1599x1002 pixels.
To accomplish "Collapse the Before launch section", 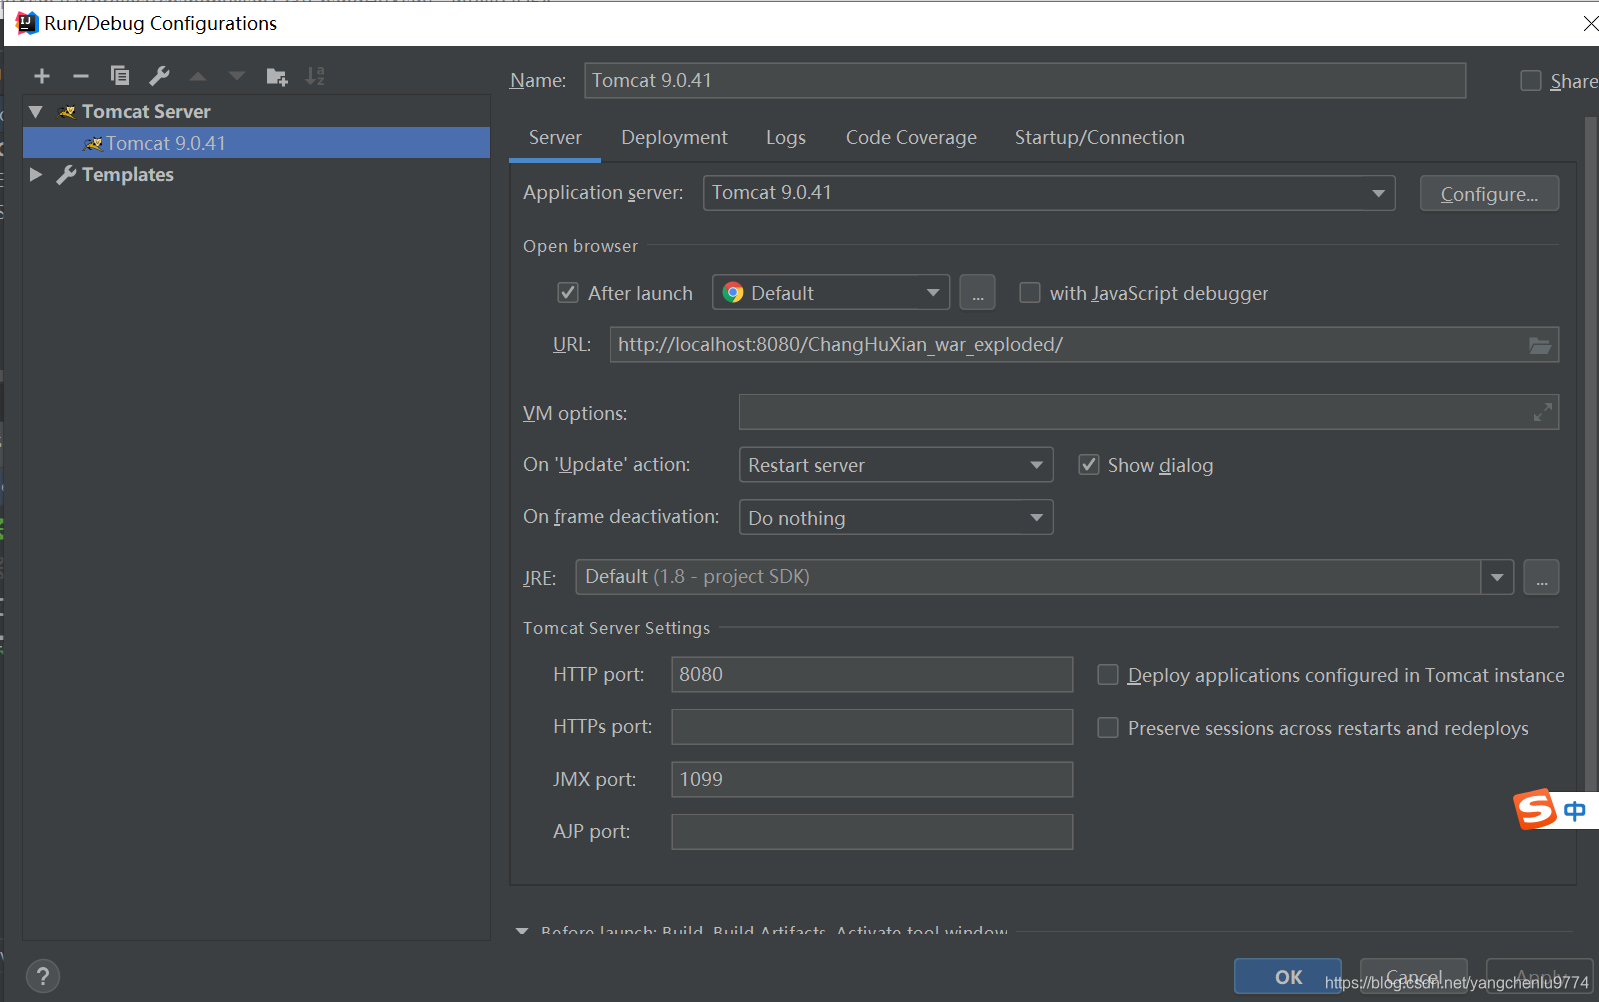I will pos(522,931).
